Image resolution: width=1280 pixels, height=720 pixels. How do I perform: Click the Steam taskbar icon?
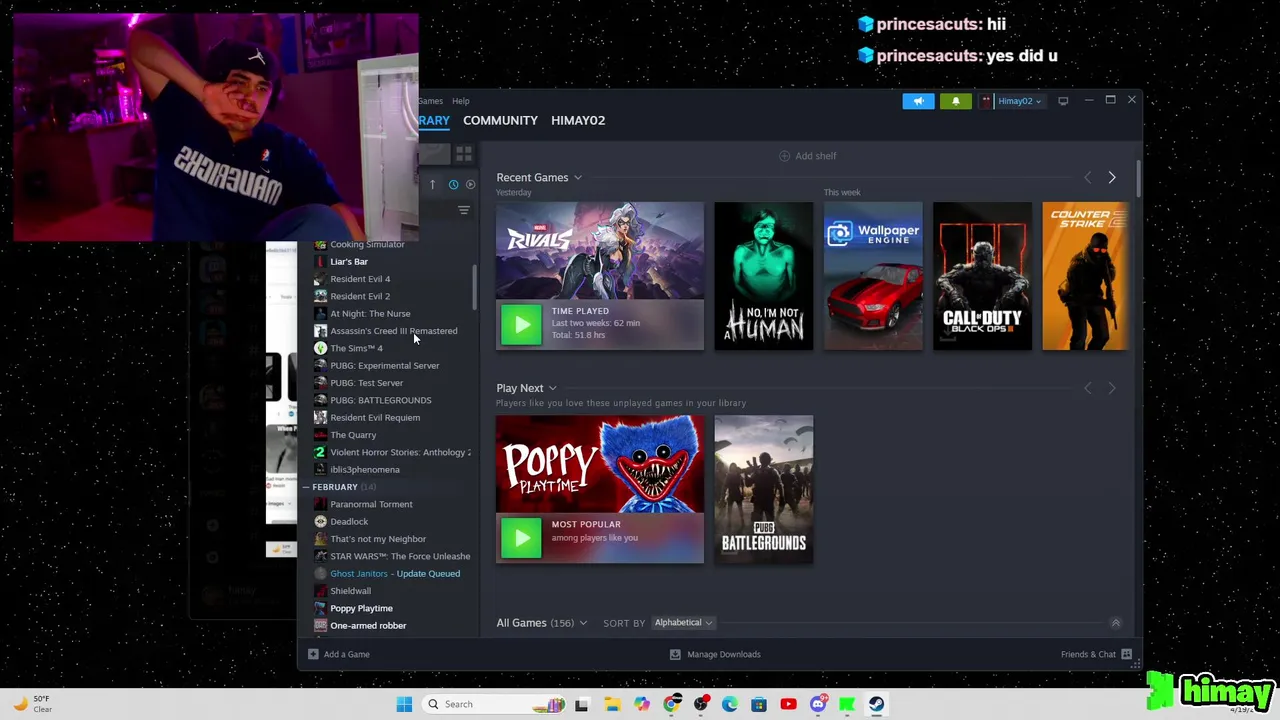pyautogui.click(x=876, y=704)
